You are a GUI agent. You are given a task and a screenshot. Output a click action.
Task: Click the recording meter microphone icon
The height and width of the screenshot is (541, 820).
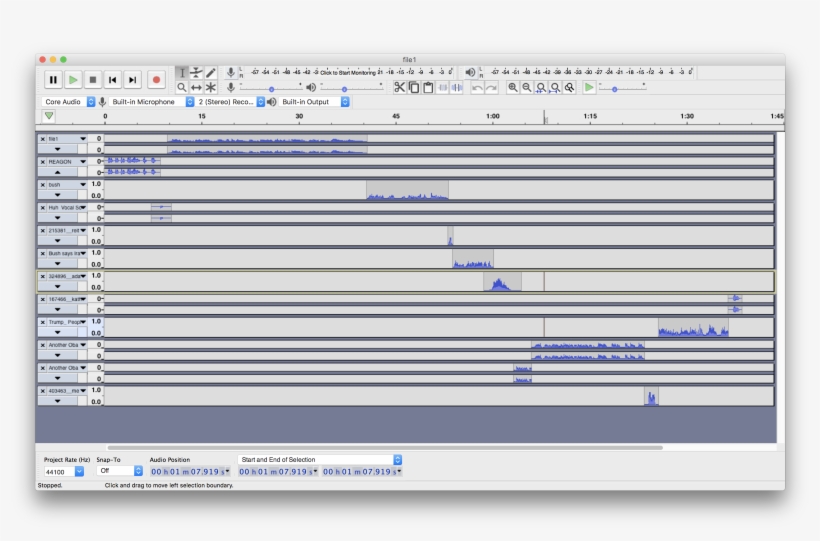click(231, 72)
